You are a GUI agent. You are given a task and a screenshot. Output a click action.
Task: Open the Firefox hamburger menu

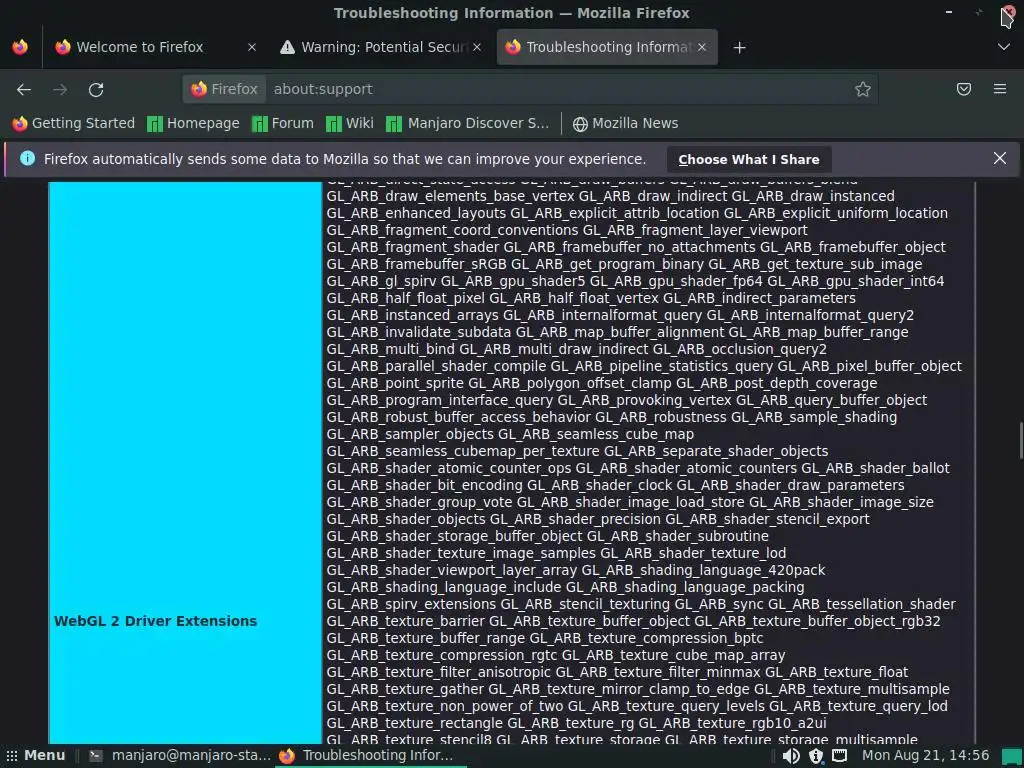tap(1000, 89)
